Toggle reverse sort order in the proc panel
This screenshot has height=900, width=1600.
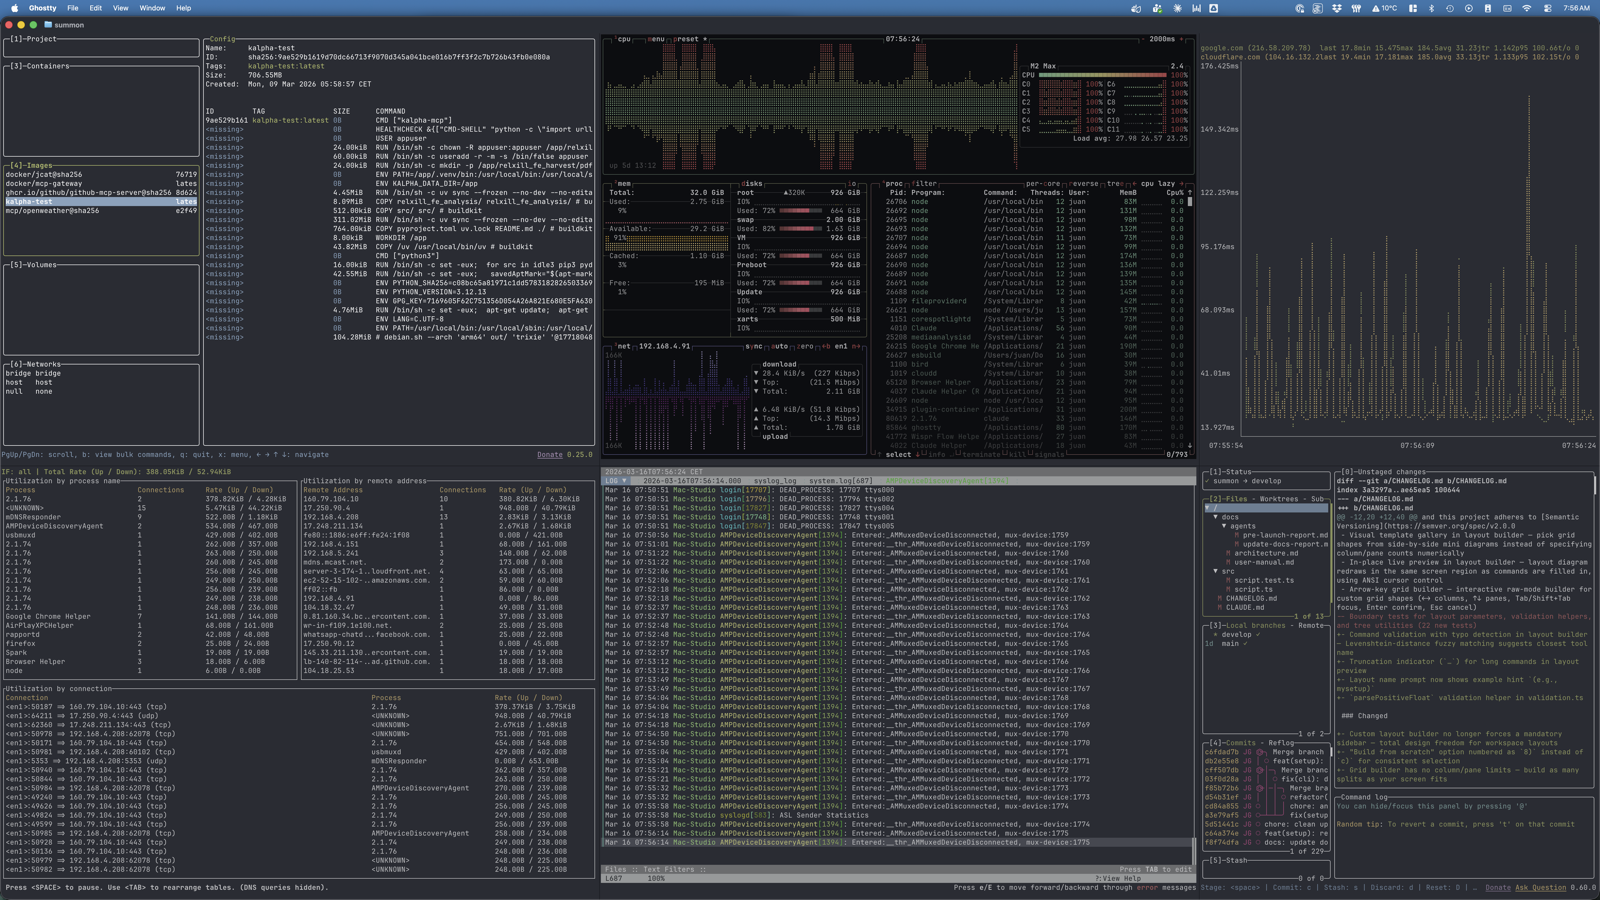[1086, 184]
